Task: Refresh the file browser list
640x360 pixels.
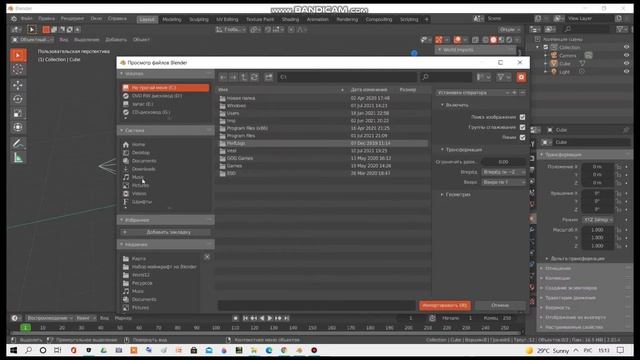Action: pos(254,77)
